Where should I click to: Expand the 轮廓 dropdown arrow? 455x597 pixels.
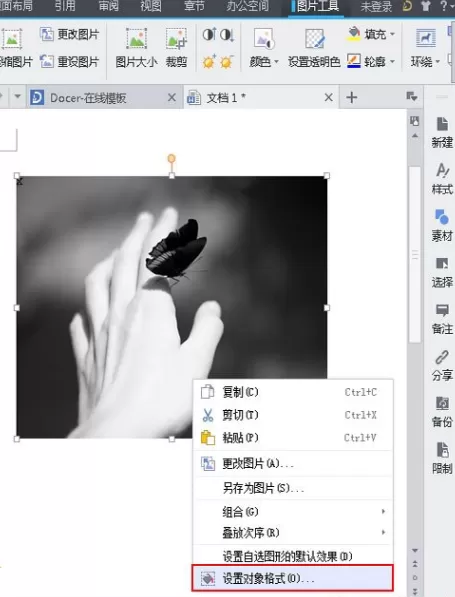[392, 61]
